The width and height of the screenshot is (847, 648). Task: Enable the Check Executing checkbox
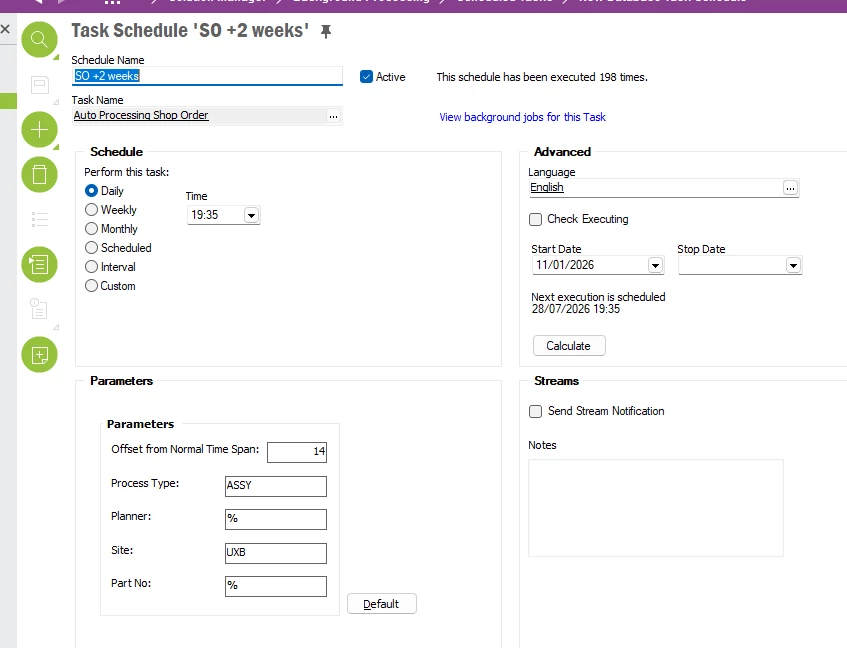pos(535,219)
